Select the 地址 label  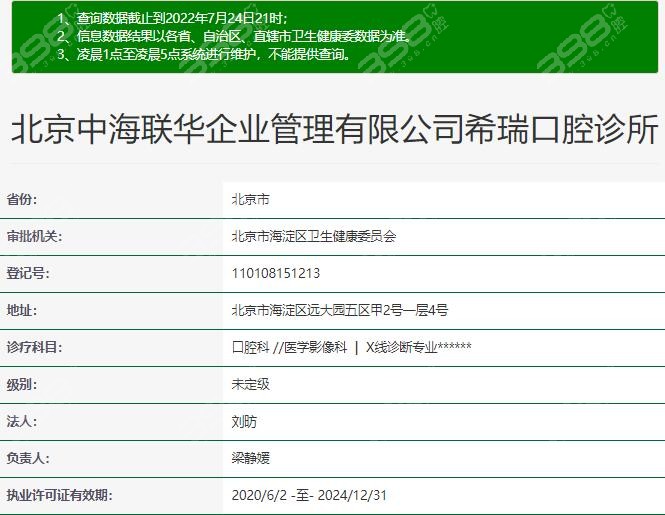[22, 311]
